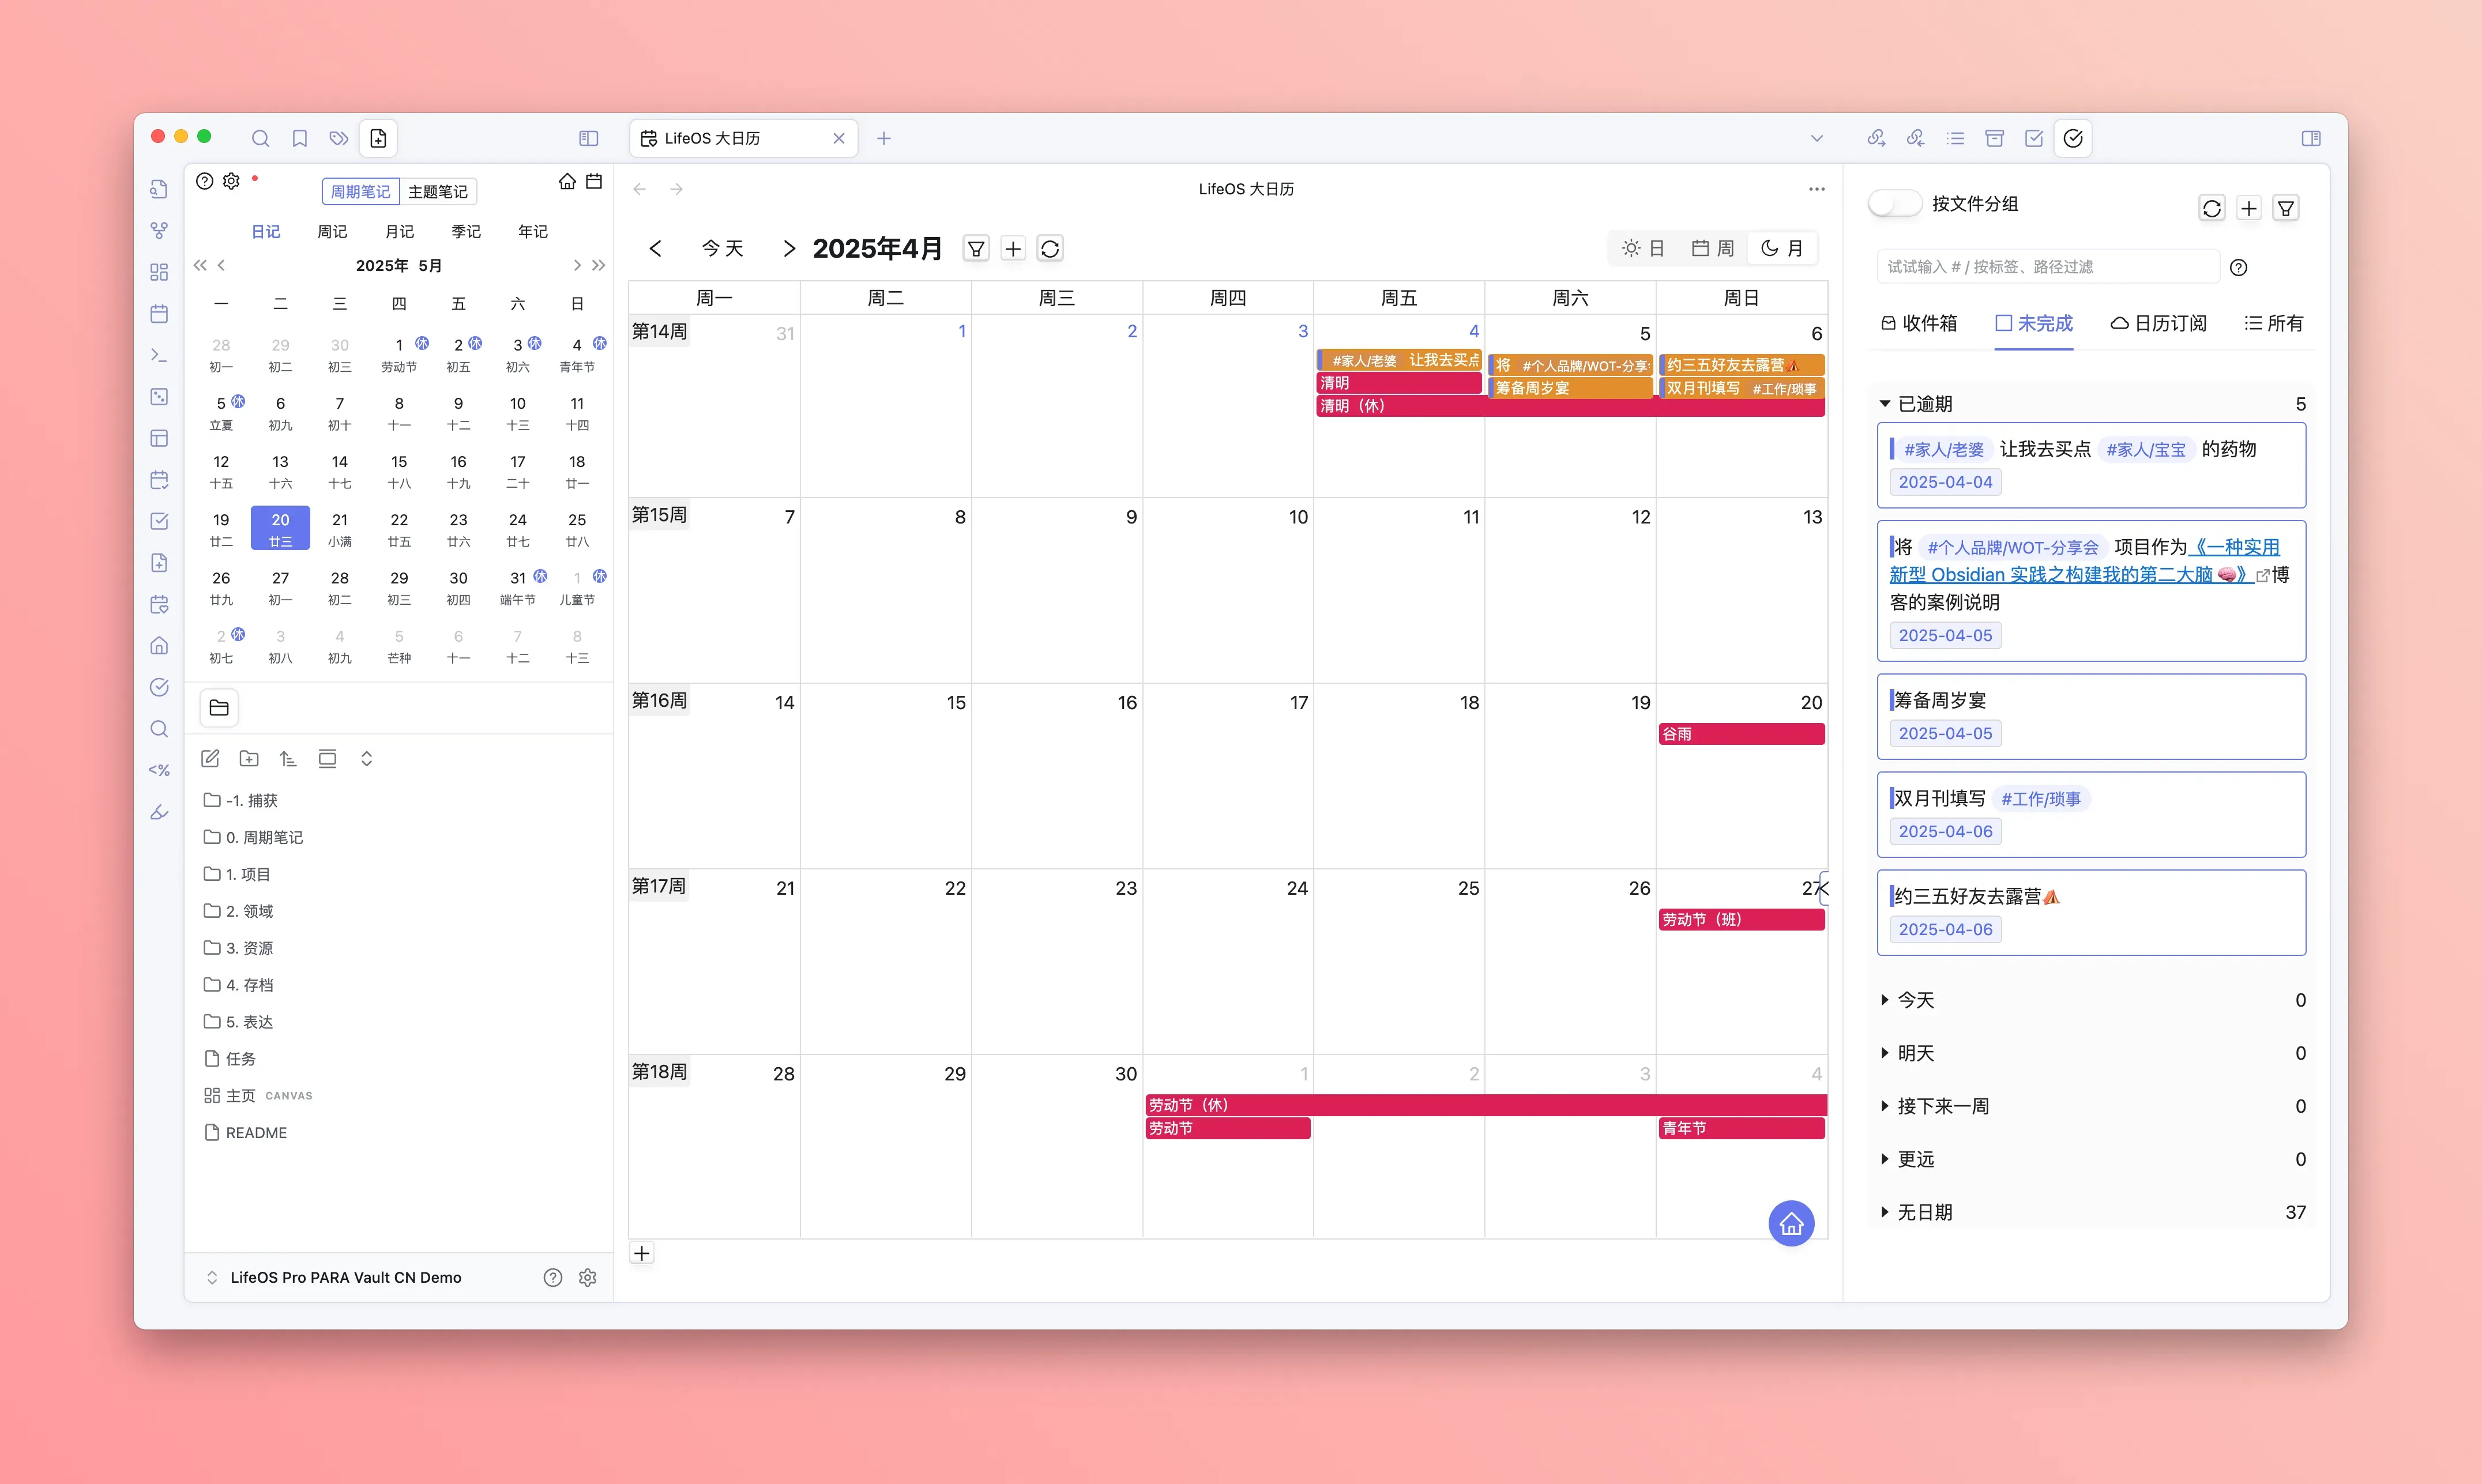The width and height of the screenshot is (2482, 1484).
Task: Click the calendar filter funnel icon
Action: 976,249
